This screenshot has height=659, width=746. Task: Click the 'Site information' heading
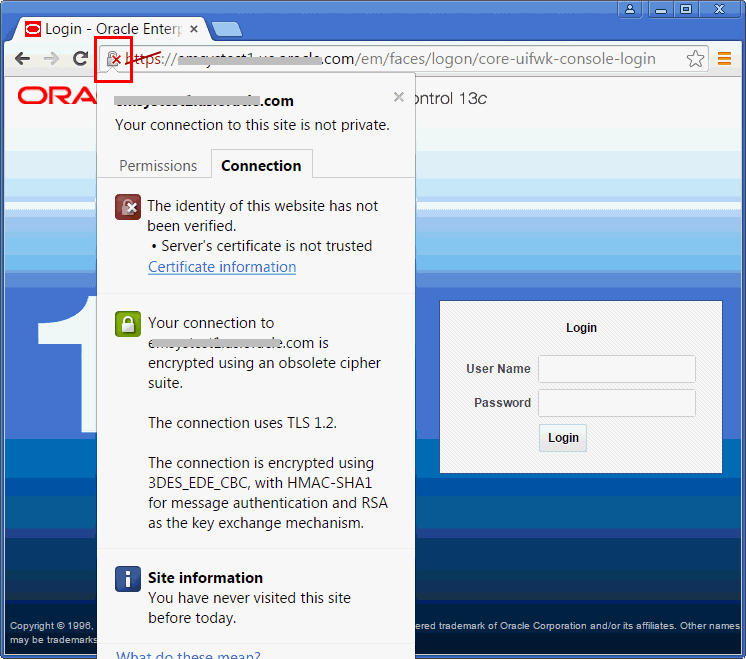pyautogui.click(x=205, y=578)
